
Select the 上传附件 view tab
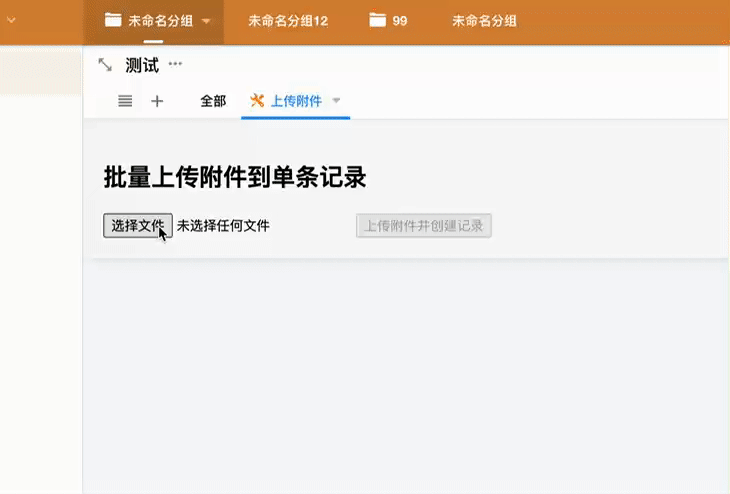[296, 101]
